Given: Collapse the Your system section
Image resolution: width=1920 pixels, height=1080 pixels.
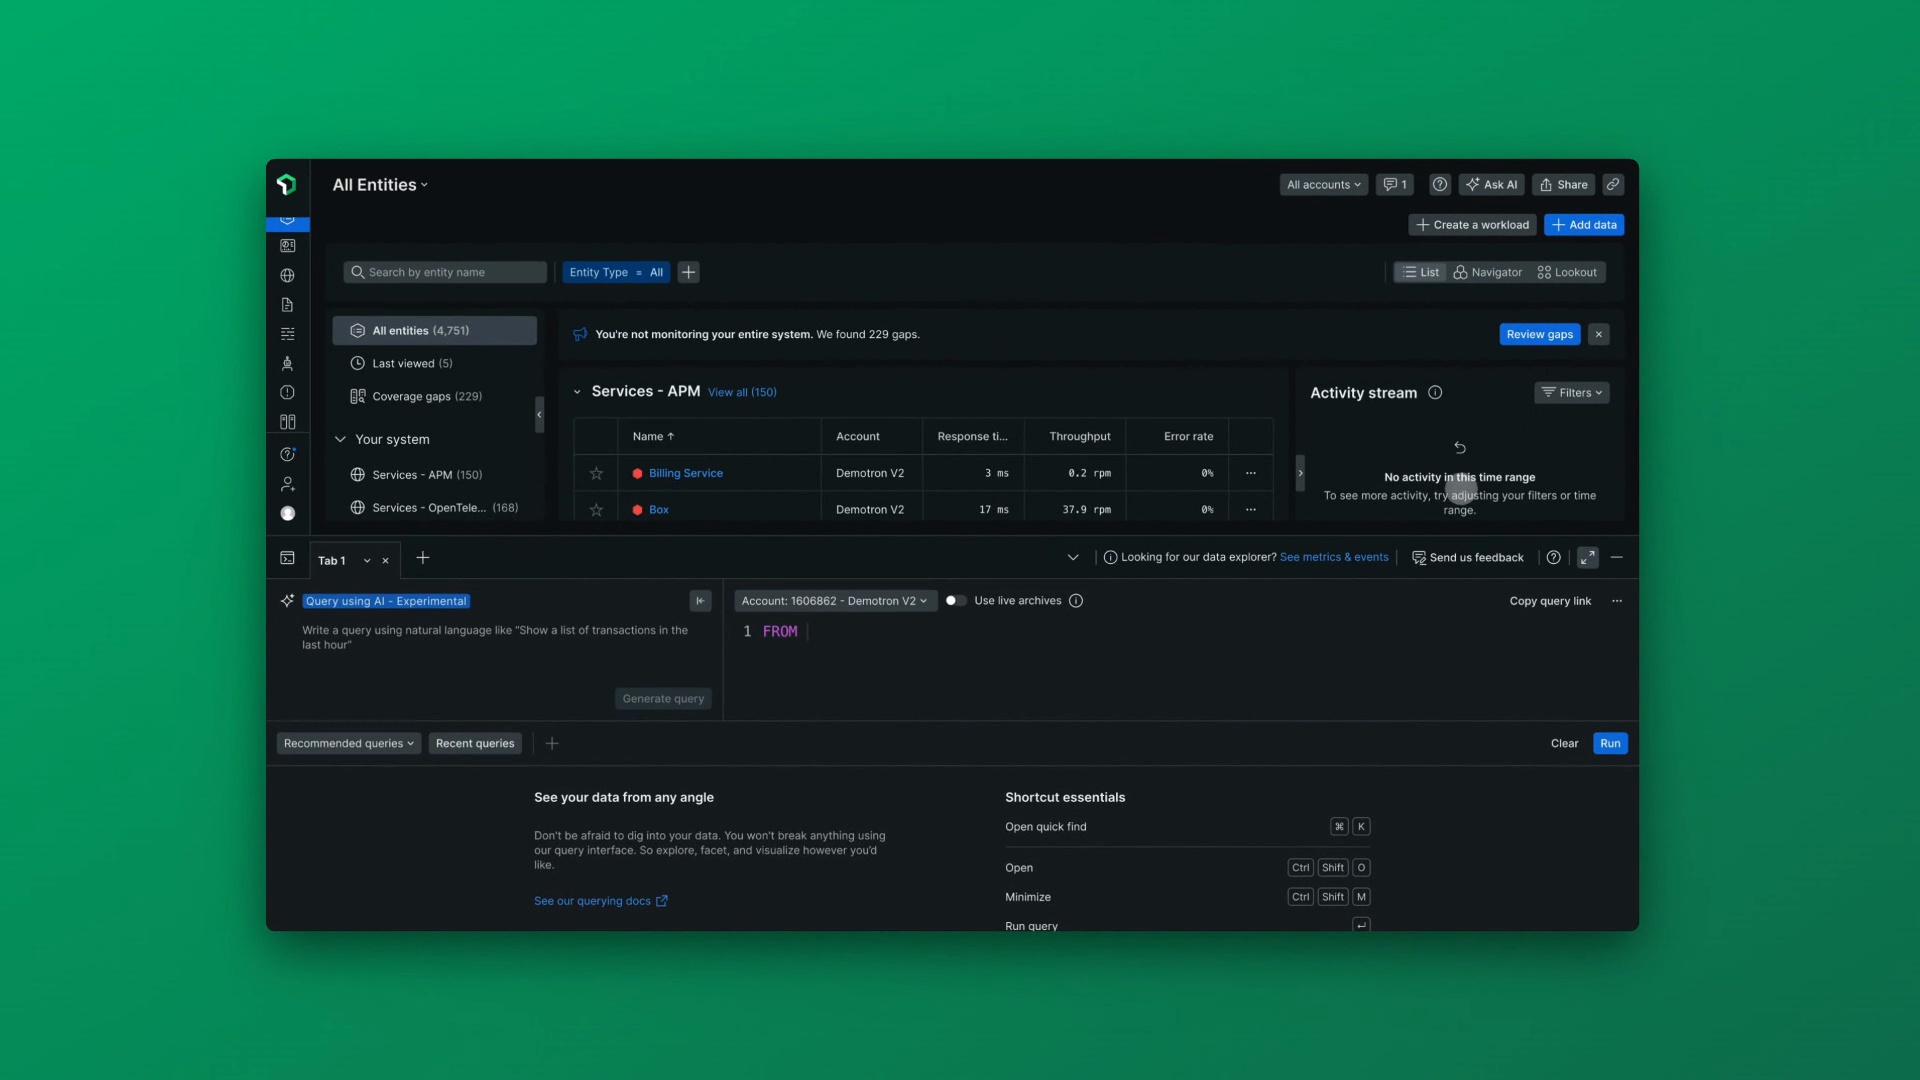Looking at the screenshot, I should 340,439.
